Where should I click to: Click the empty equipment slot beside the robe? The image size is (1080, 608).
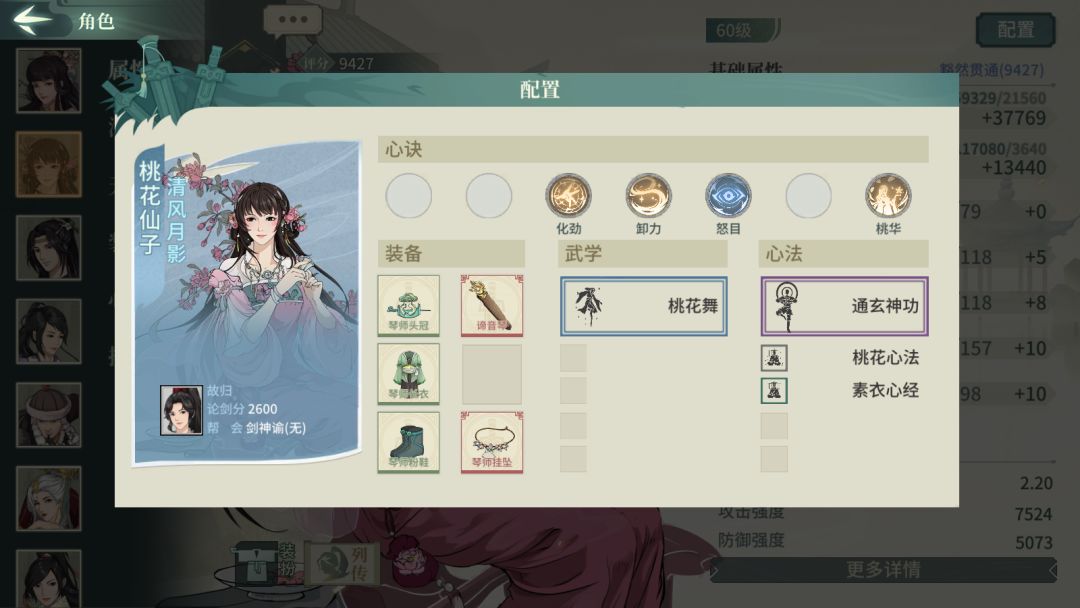coord(492,374)
